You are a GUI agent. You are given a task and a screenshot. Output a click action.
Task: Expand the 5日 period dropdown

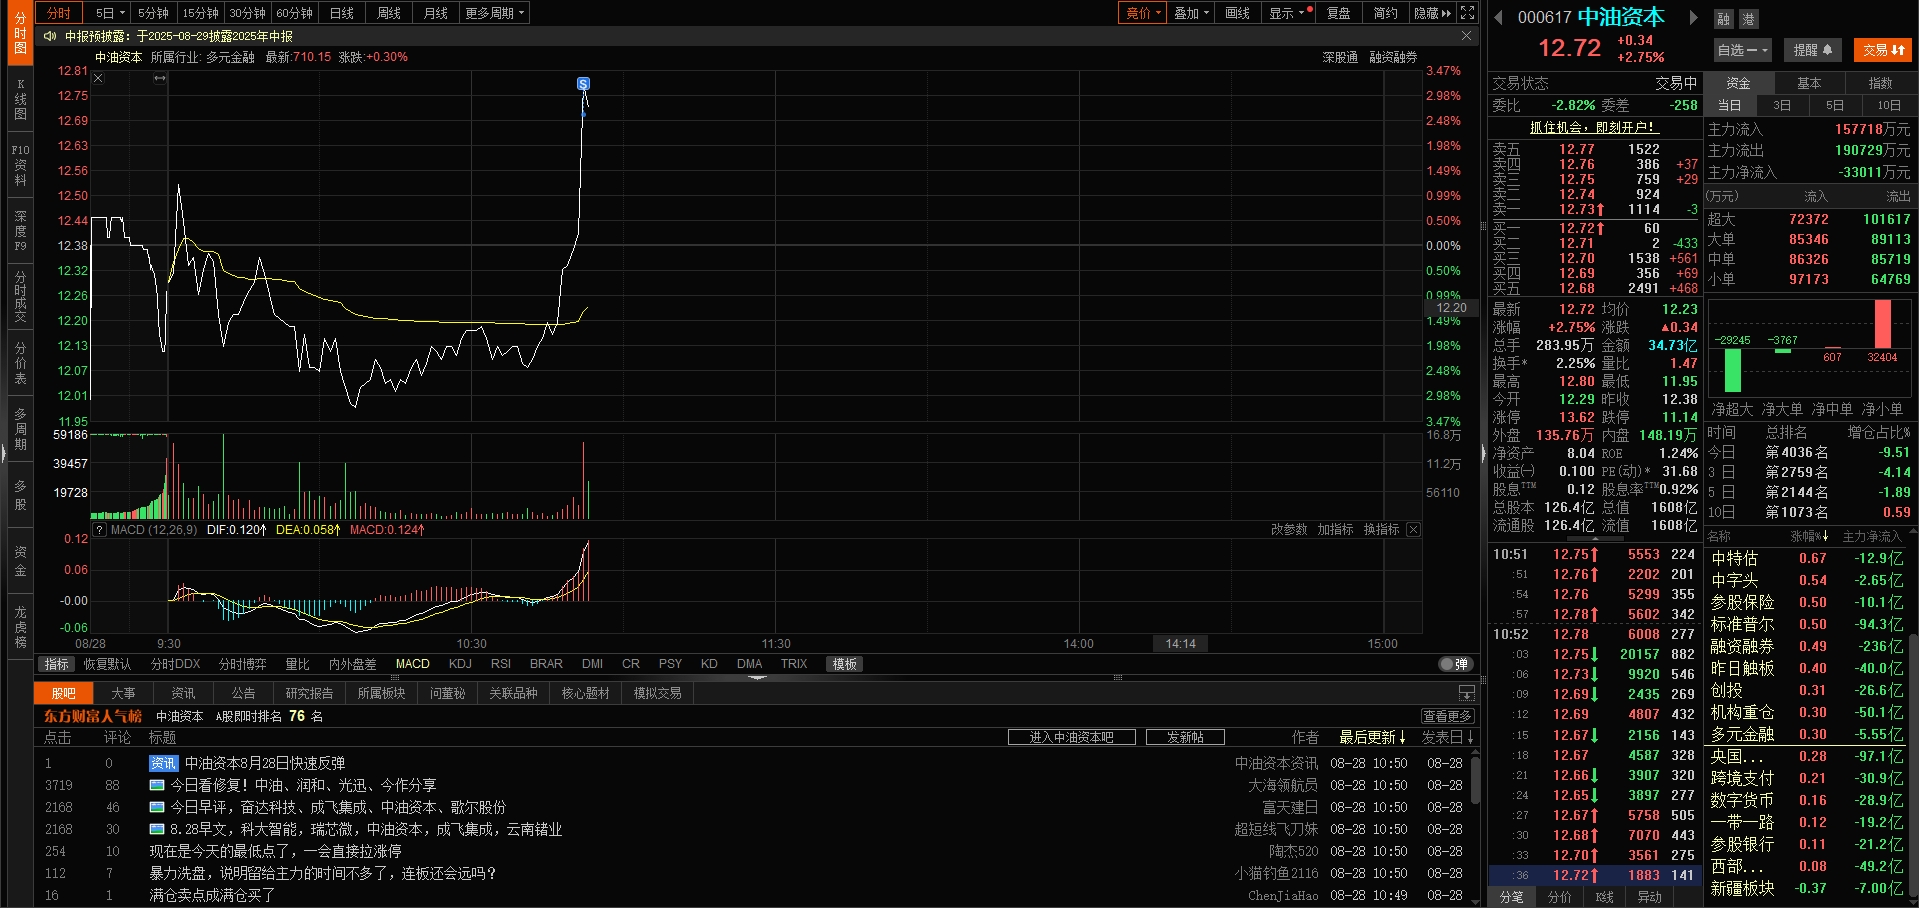click(x=110, y=13)
